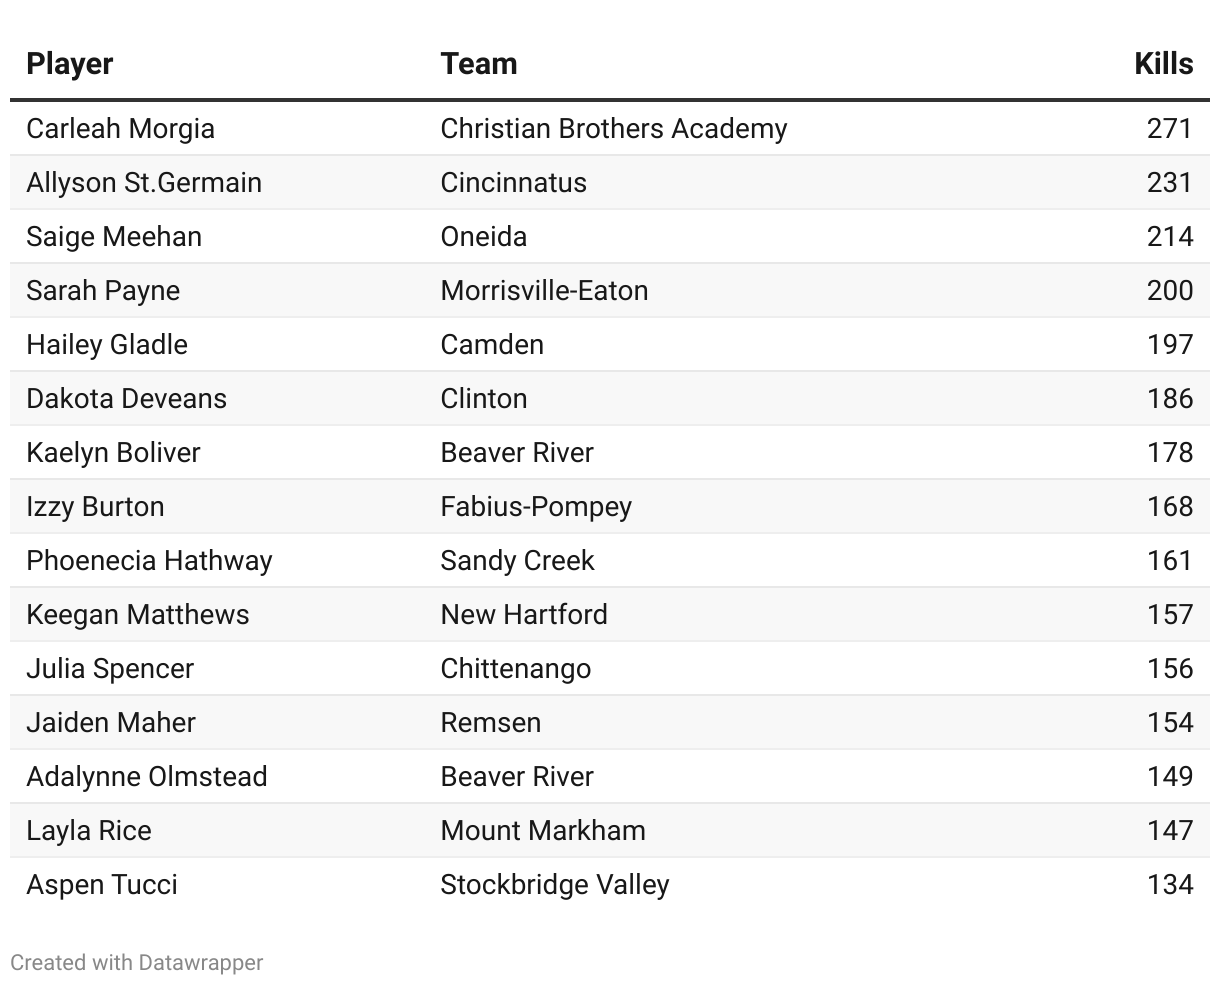Select the Carleah Morgia player cell

pos(120,129)
